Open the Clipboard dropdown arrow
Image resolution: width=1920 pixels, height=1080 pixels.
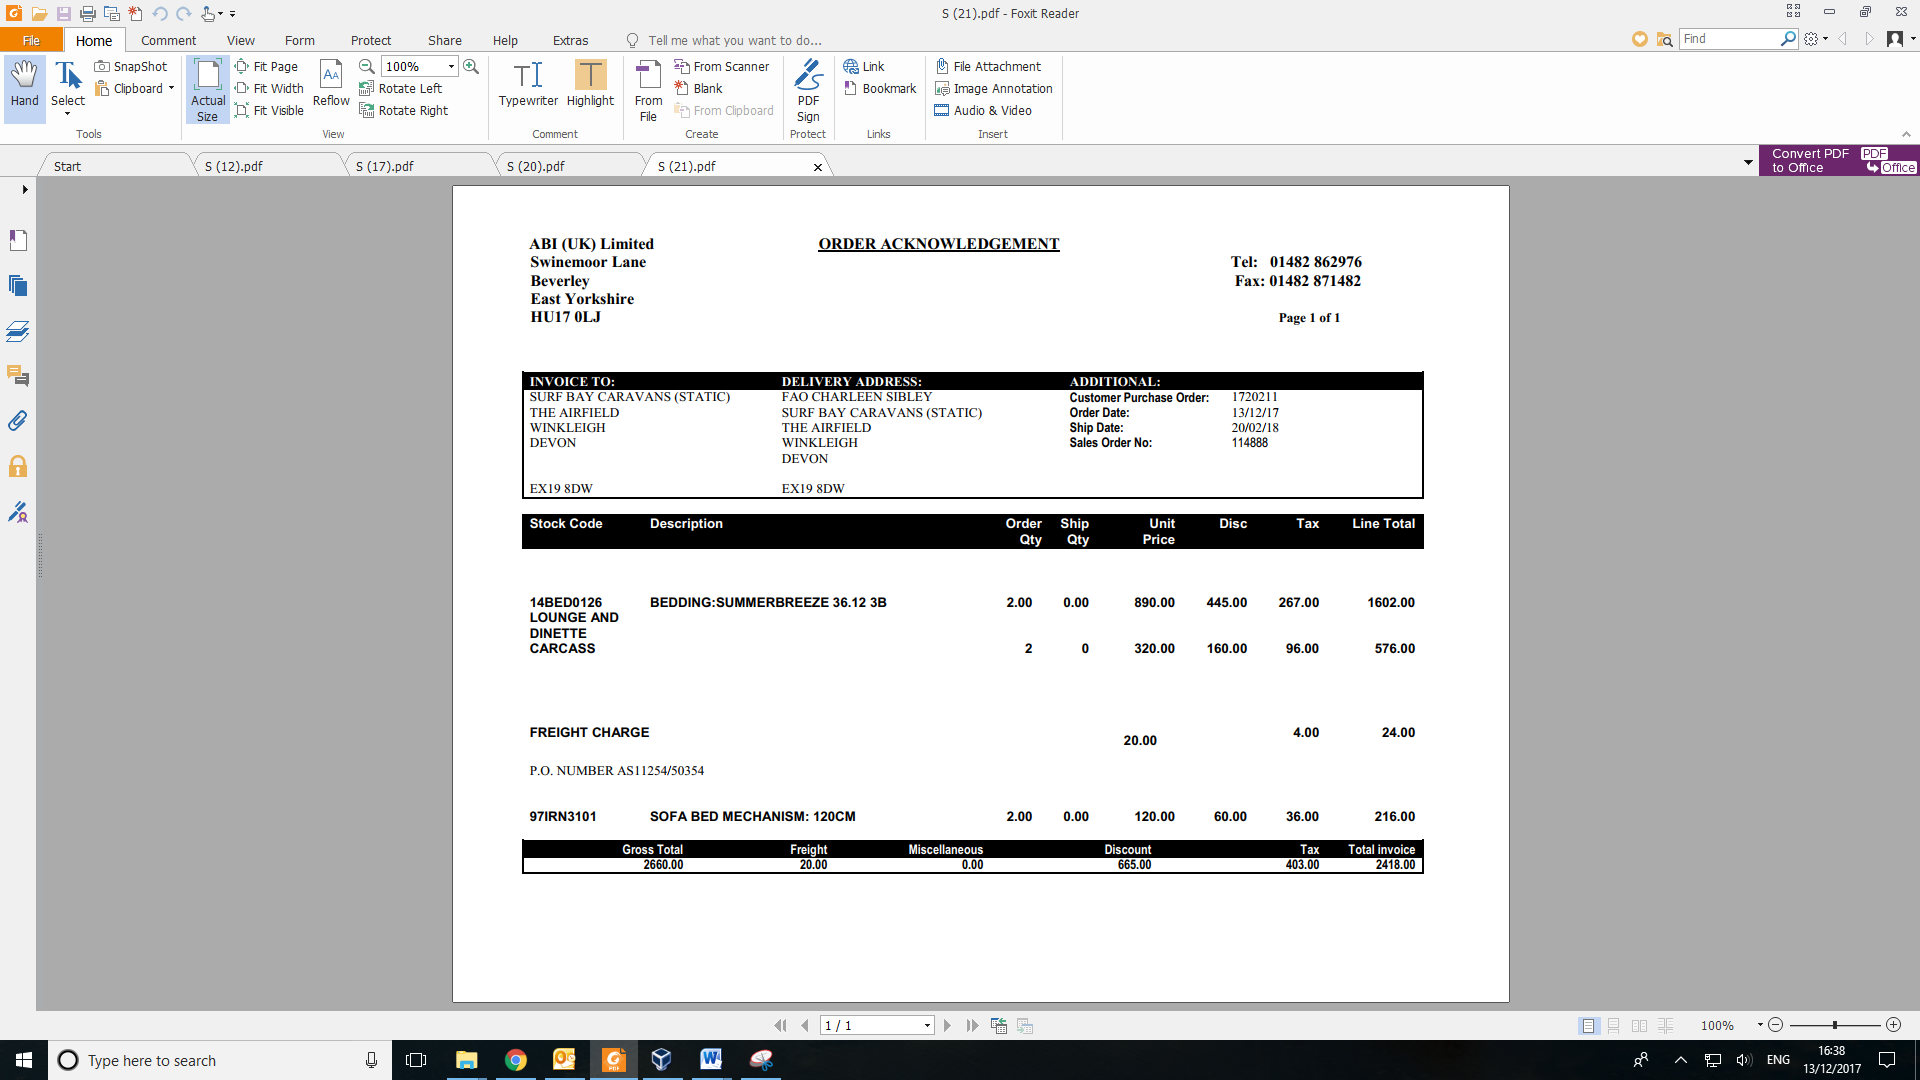coord(171,88)
